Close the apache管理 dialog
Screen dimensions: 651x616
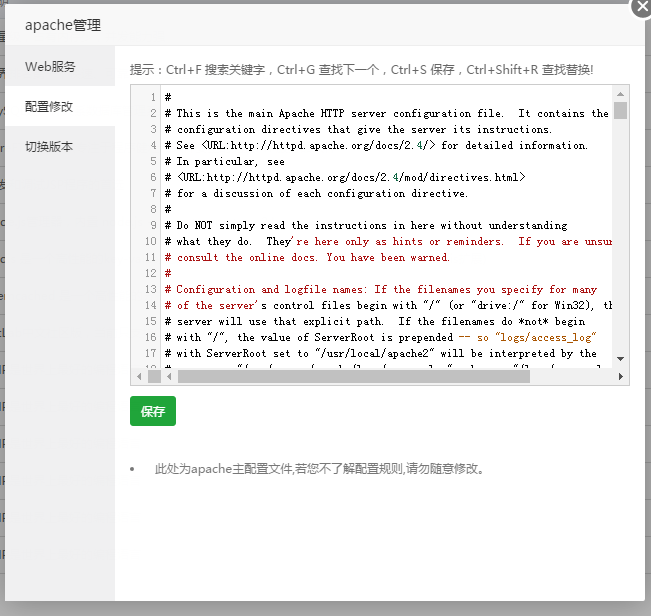pyautogui.click(x=642, y=7)
